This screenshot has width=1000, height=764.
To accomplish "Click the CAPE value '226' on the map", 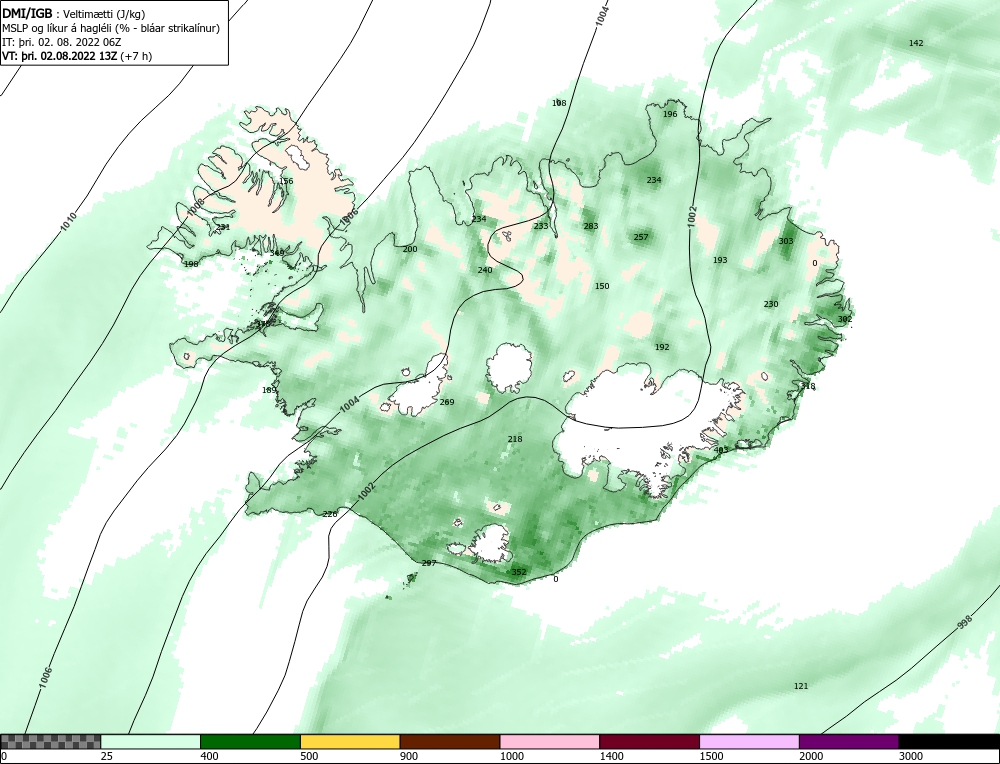I will tap(330, 514).
